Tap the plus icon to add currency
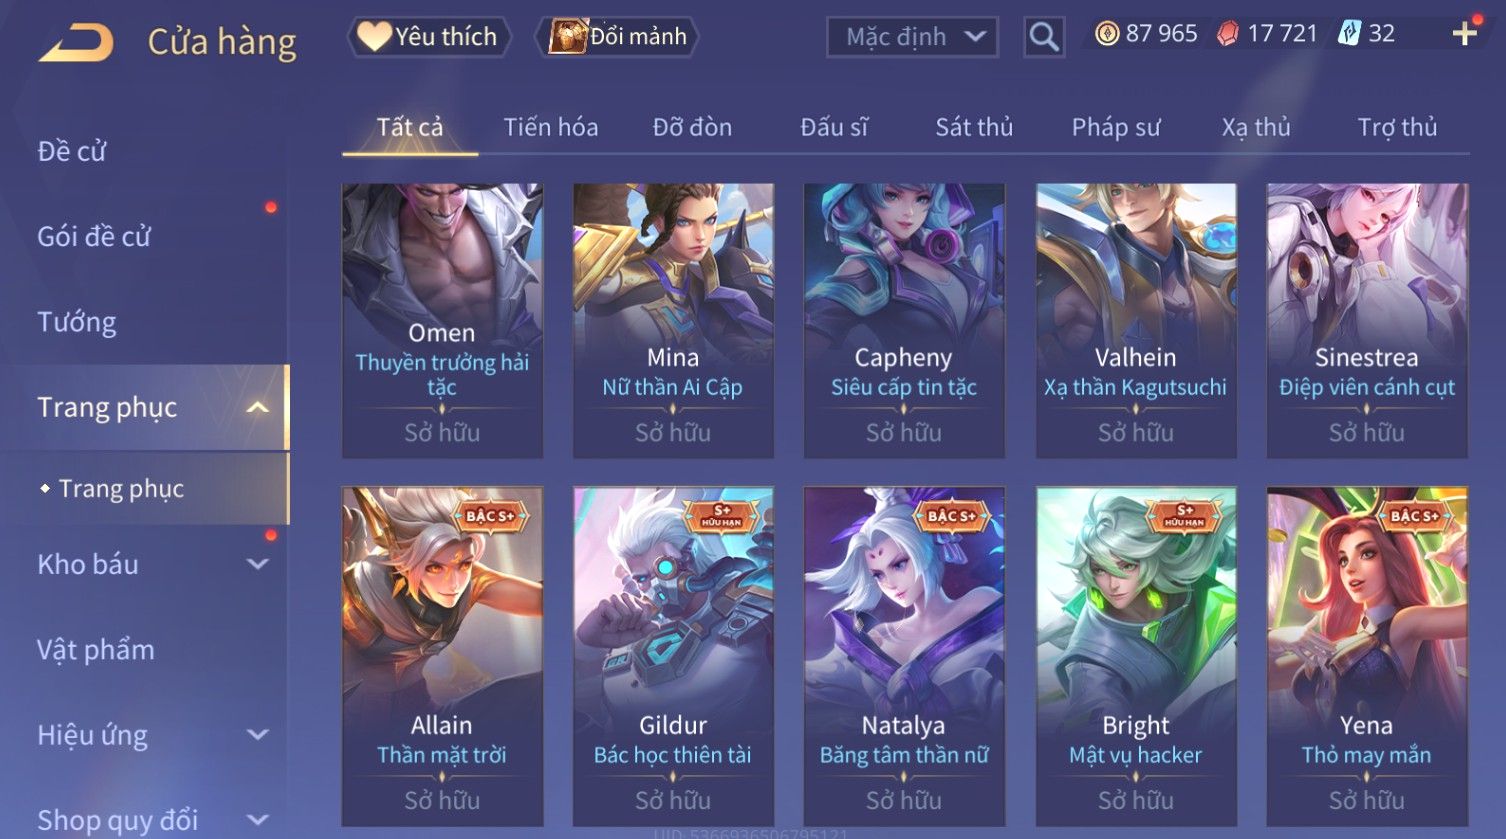Screen dimensions: 1506x839 tap(1465, 34)
